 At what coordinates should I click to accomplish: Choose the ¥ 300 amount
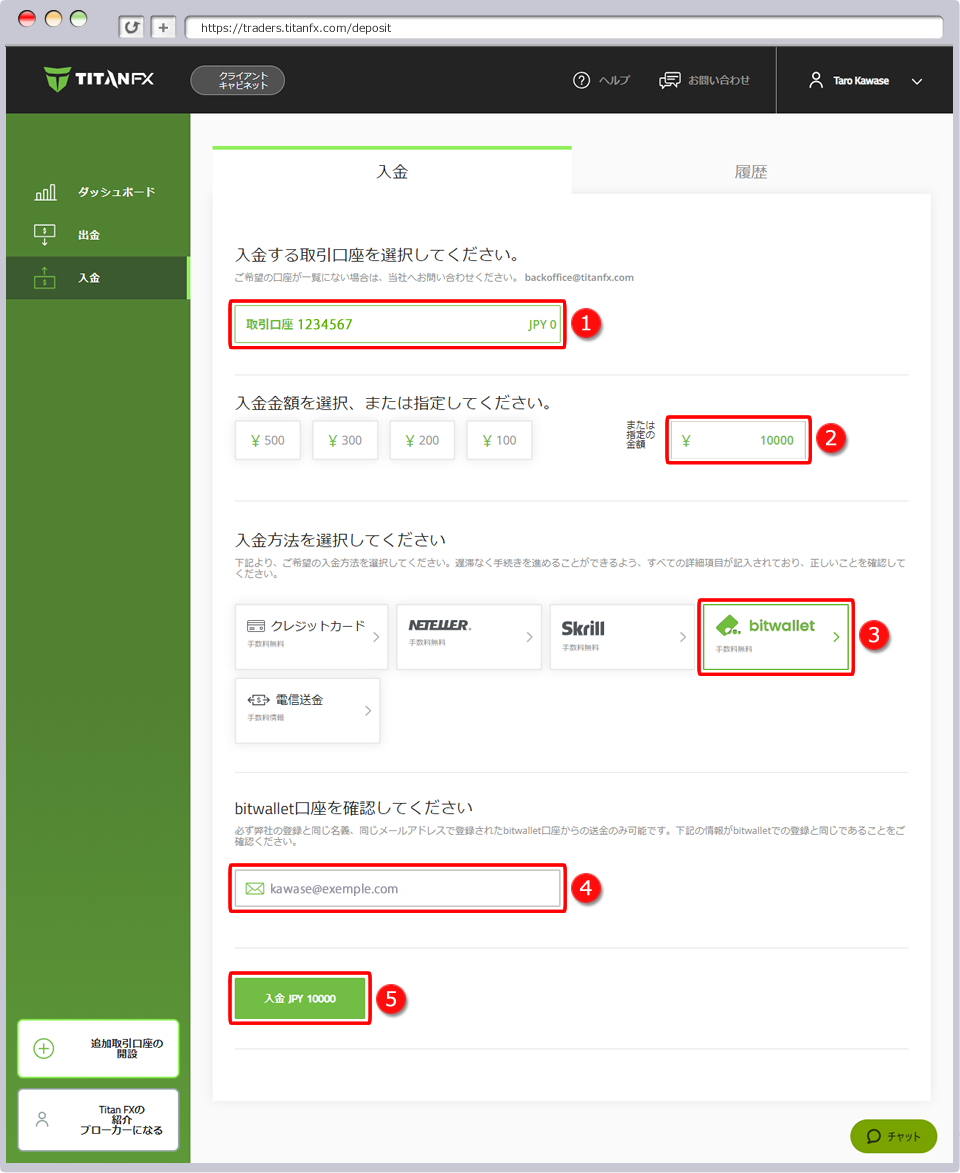345,441
